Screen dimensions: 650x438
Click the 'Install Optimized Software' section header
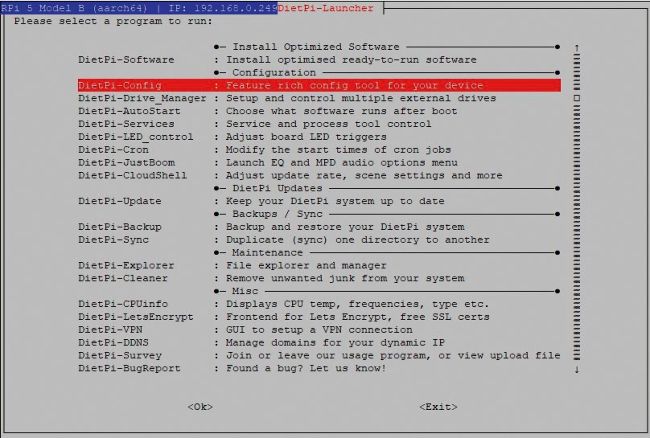(315, 47)
